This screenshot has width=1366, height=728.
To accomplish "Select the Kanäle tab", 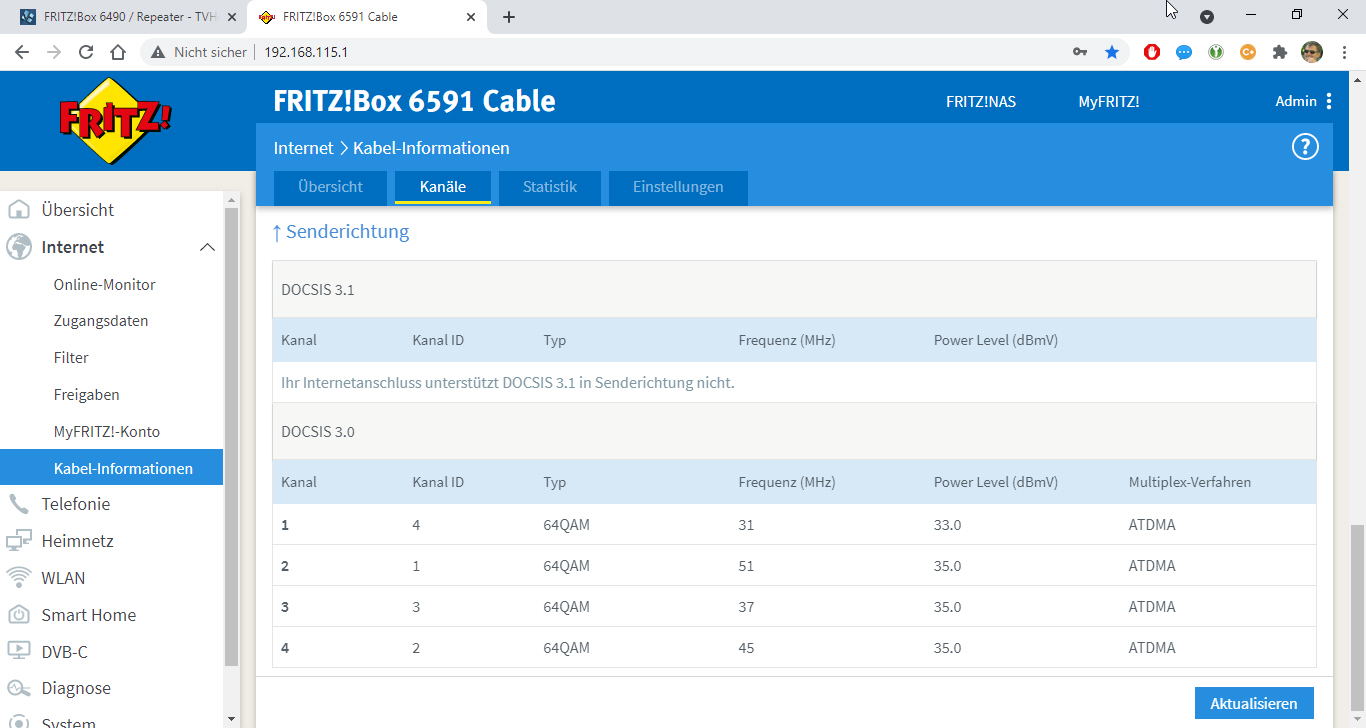I will click(443, 187).
